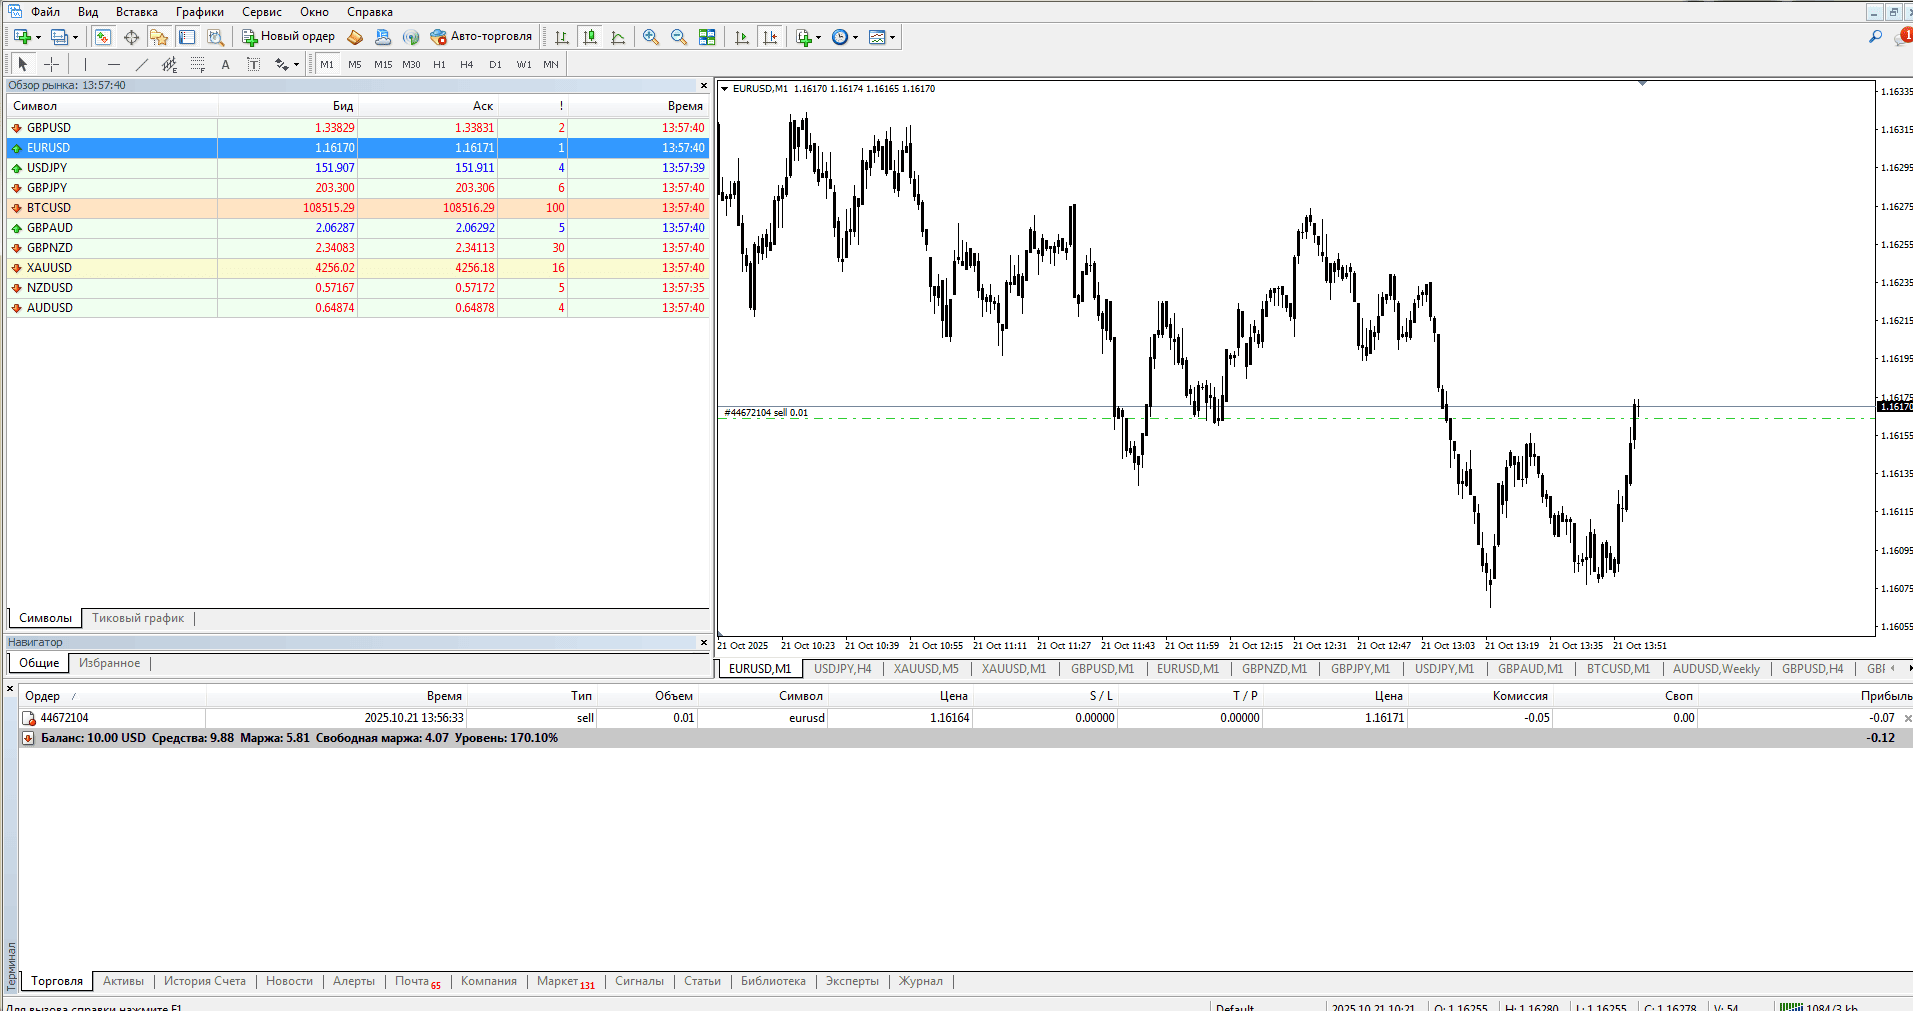Select the Trendline drawing tool
Screen dimensions: 1913x1011
tap(141, 64)
